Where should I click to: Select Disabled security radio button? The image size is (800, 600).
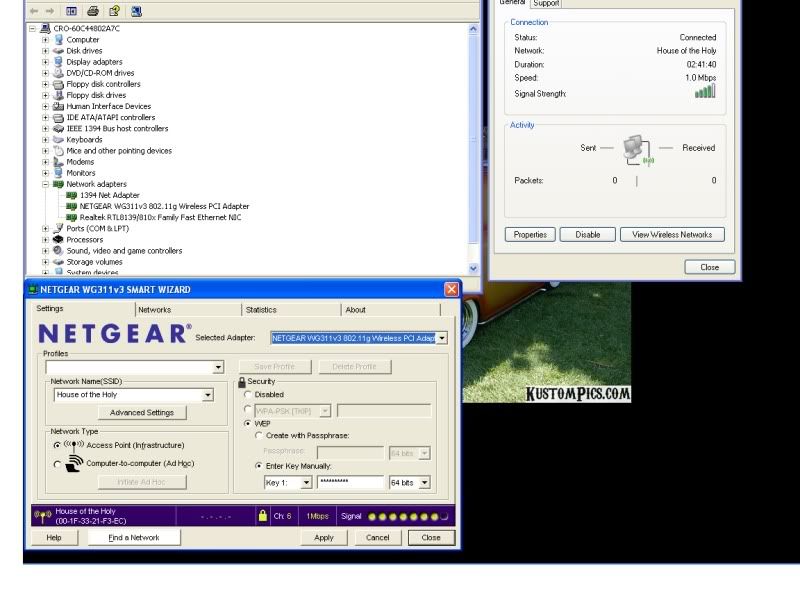point(248,394)
